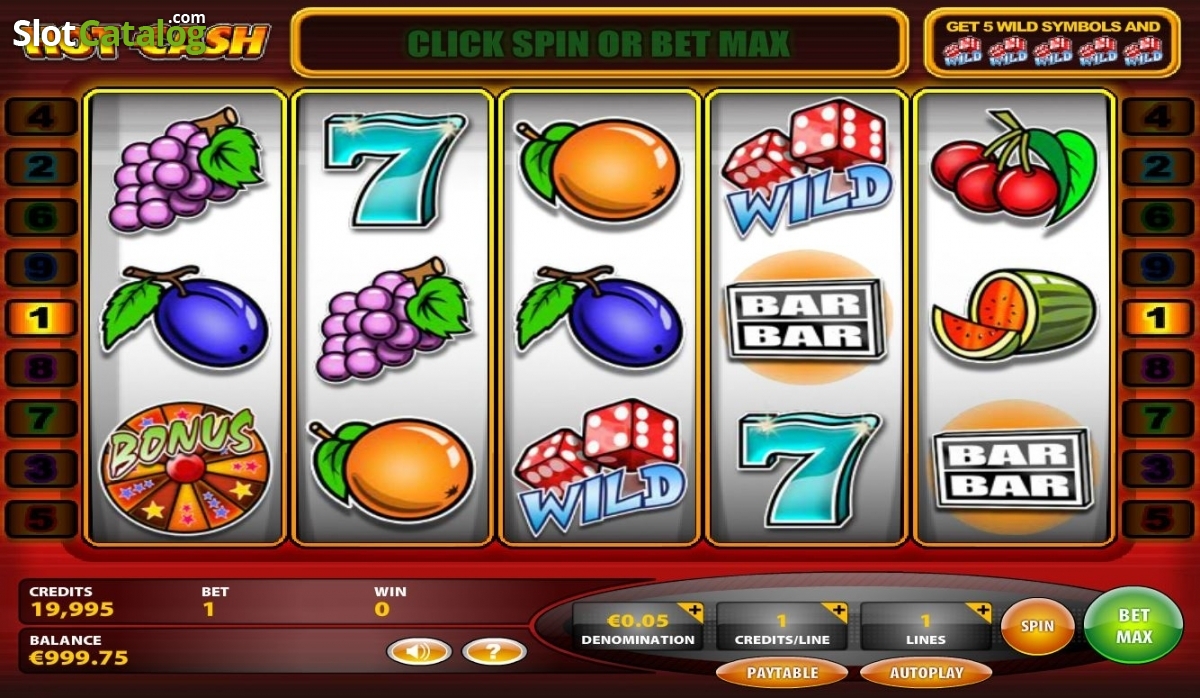Open help via question mark button
This screenshot has height=698, width=1200.
(x=494, y=652)
